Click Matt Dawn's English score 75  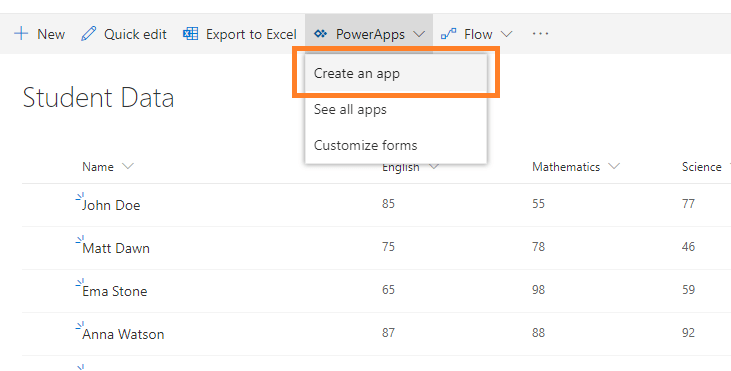coord(388,247)
